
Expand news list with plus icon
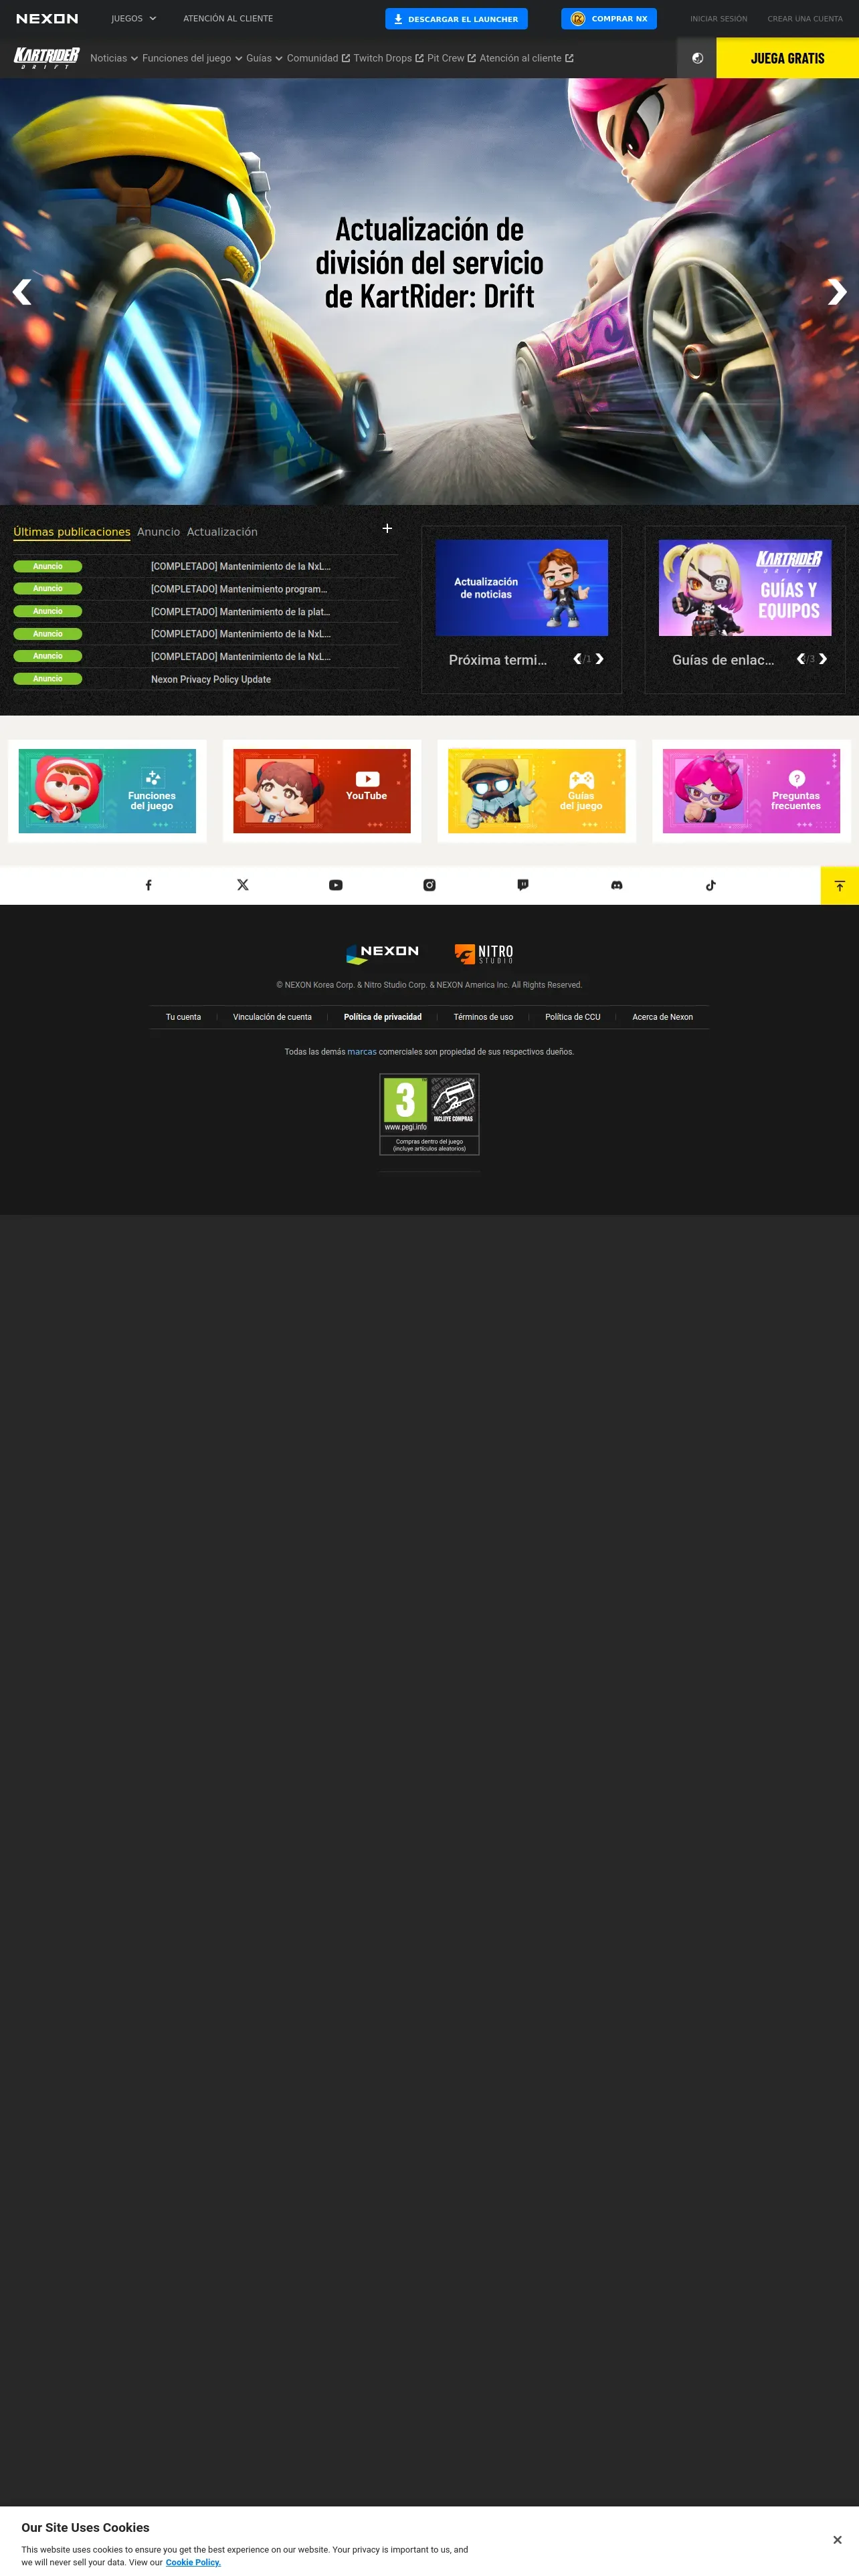coord(387,528)
